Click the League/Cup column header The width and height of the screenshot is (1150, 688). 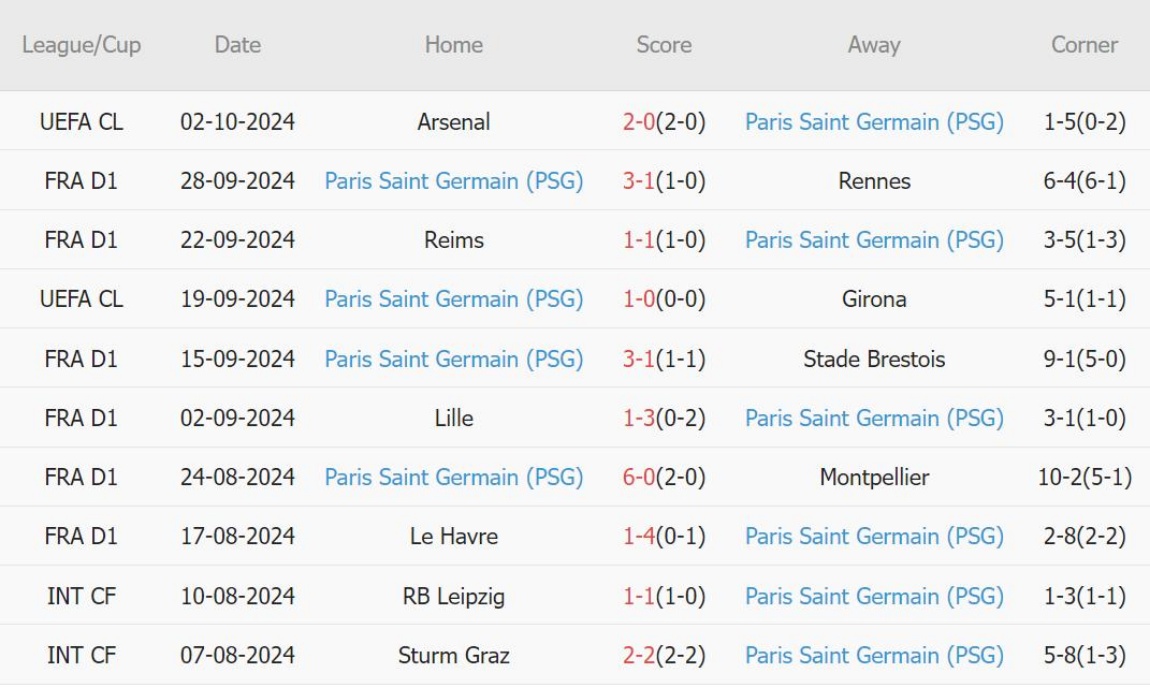[81, 45]
